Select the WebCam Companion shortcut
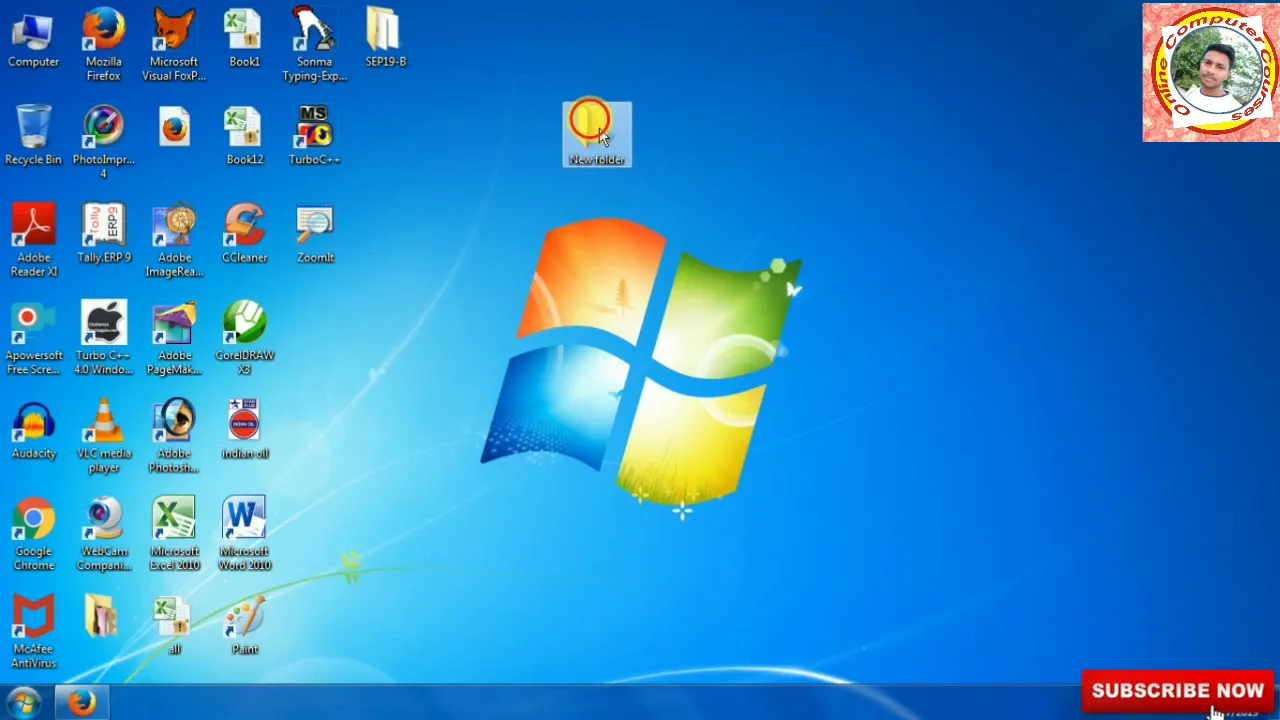The width and height of the screenshot is (1280, 720). click(x=103, y=534)
